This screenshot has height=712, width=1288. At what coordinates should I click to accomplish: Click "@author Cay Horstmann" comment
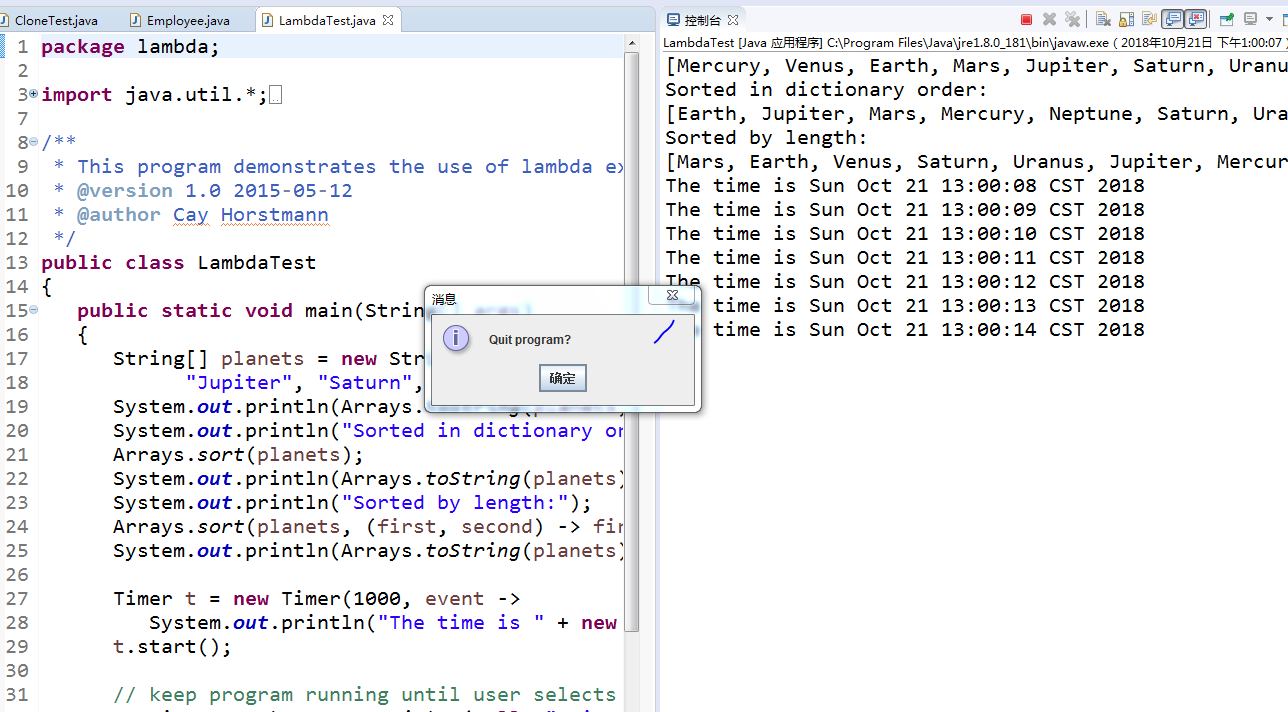pos(202,214)
